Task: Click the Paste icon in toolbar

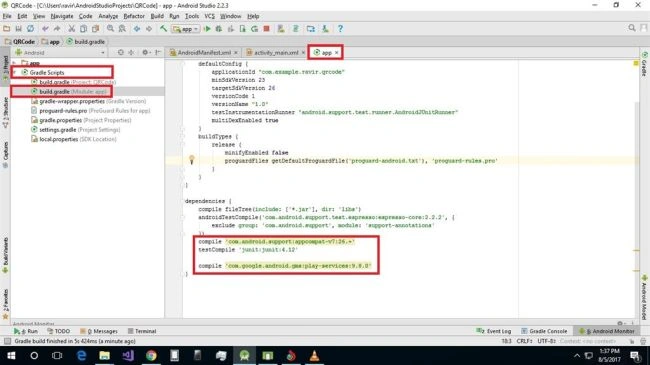Action: (95, 29)
